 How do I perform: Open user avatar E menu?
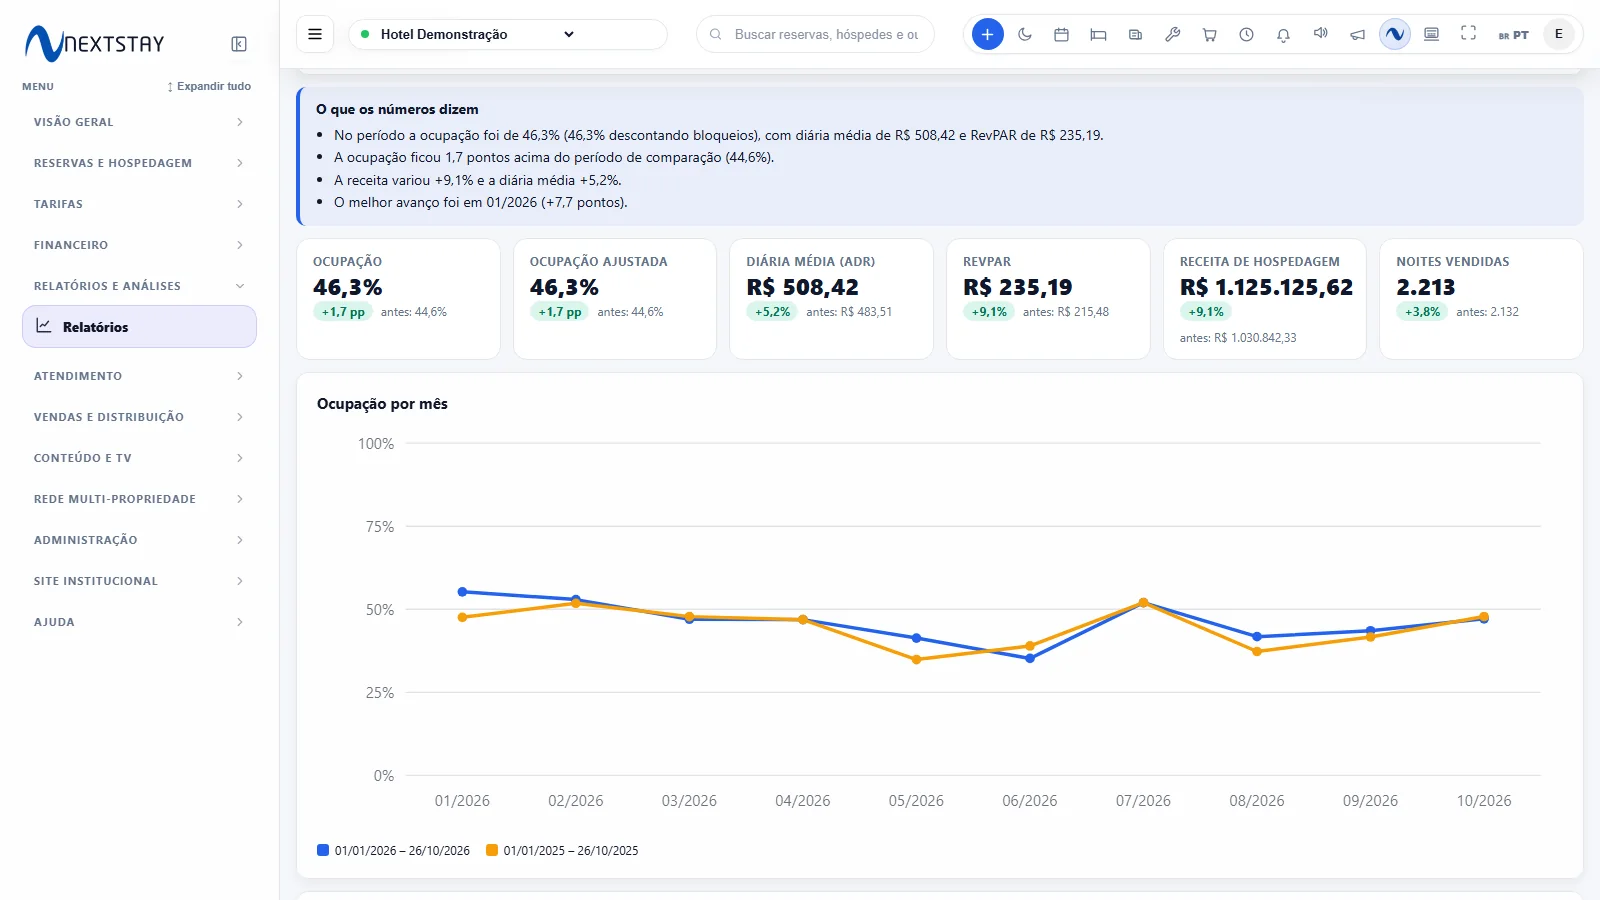1558,34
